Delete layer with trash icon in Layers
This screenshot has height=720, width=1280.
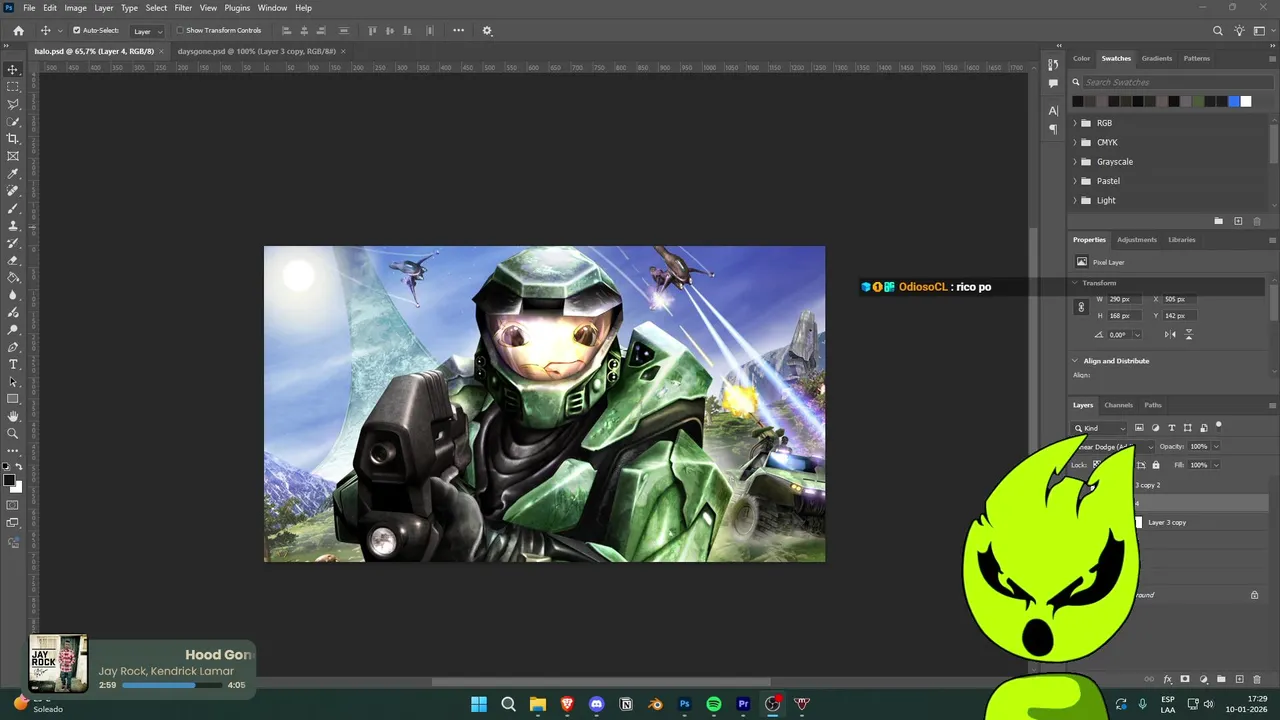tap(1257, 679)
